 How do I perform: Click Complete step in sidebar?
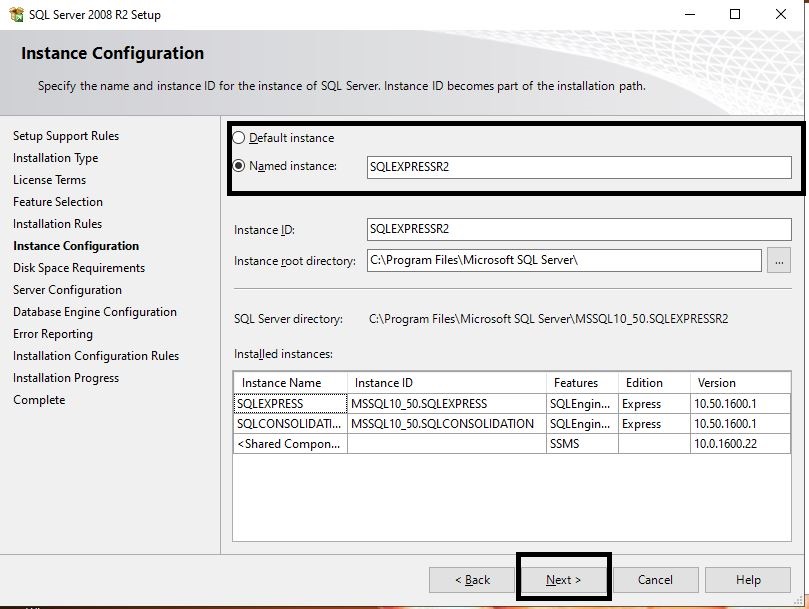[x=39, y=400]
